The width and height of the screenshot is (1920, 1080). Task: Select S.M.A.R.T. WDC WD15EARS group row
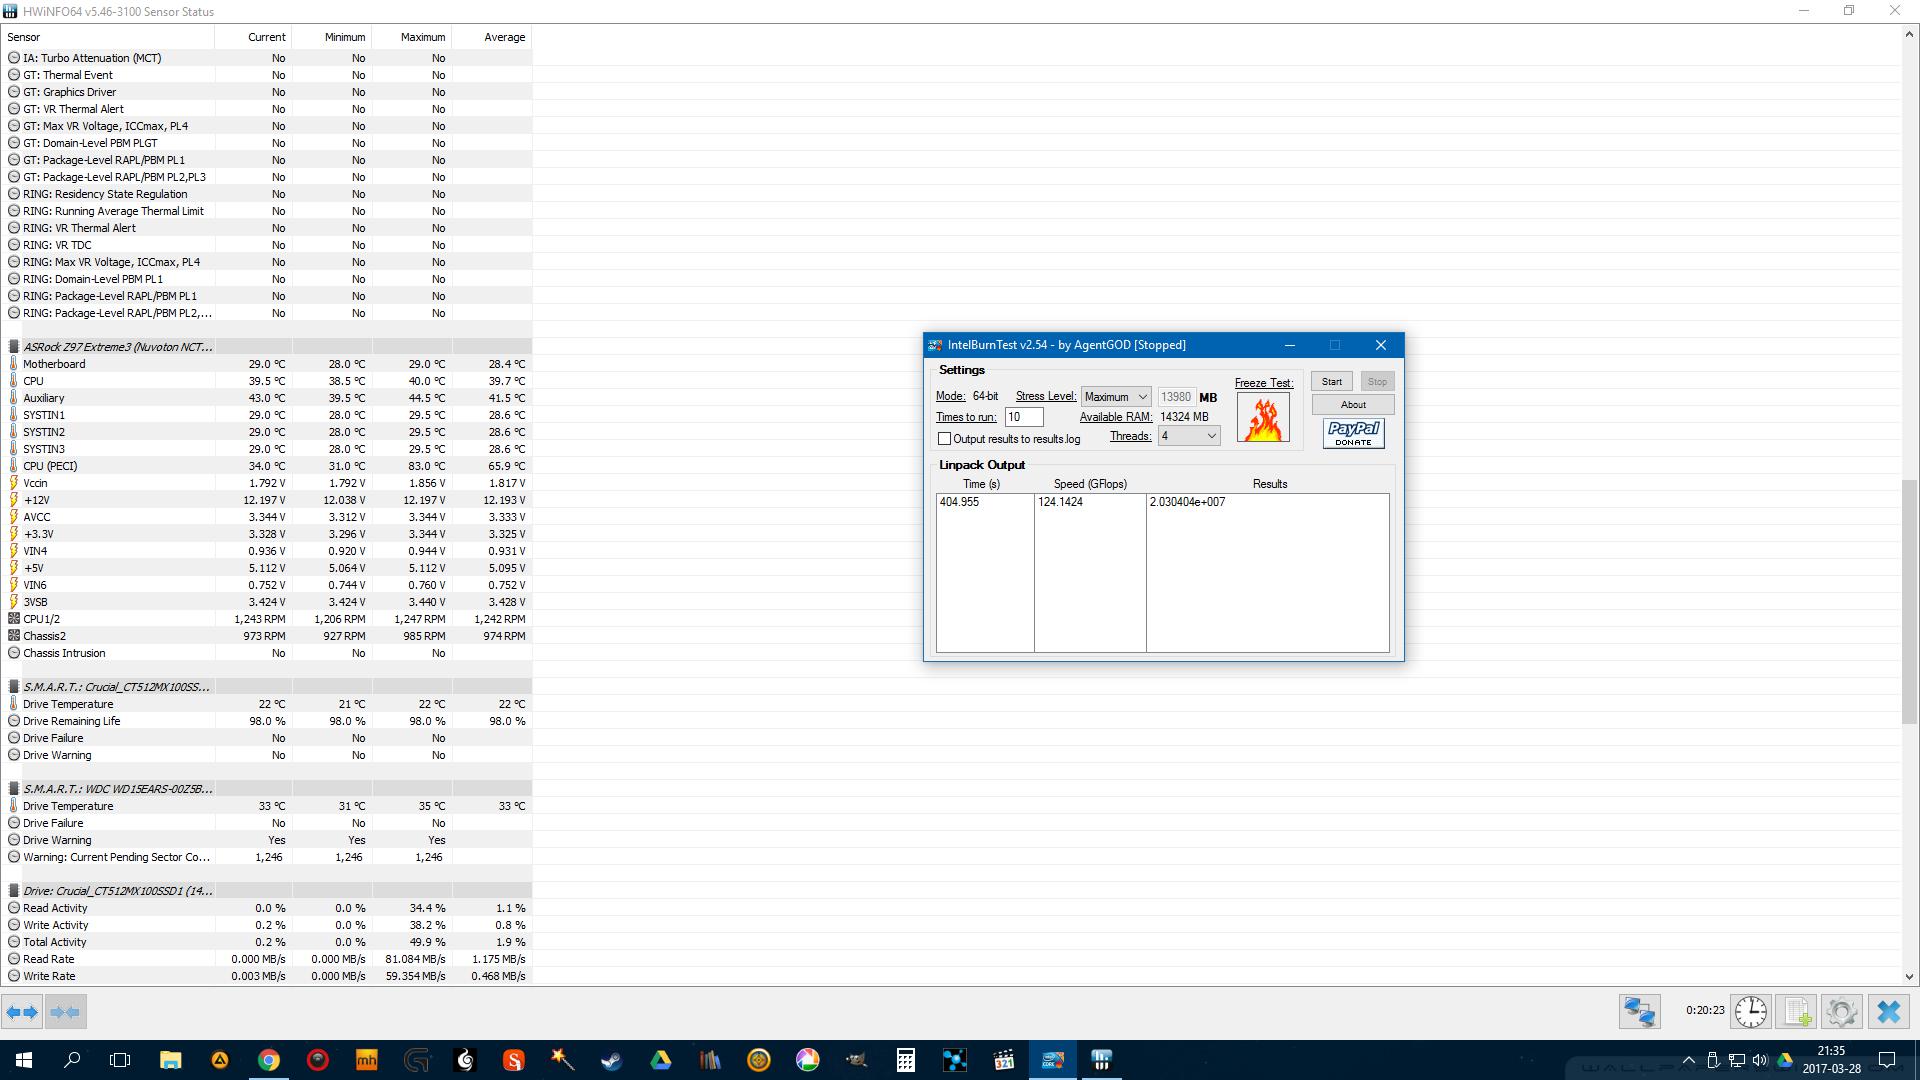point(267,789)
